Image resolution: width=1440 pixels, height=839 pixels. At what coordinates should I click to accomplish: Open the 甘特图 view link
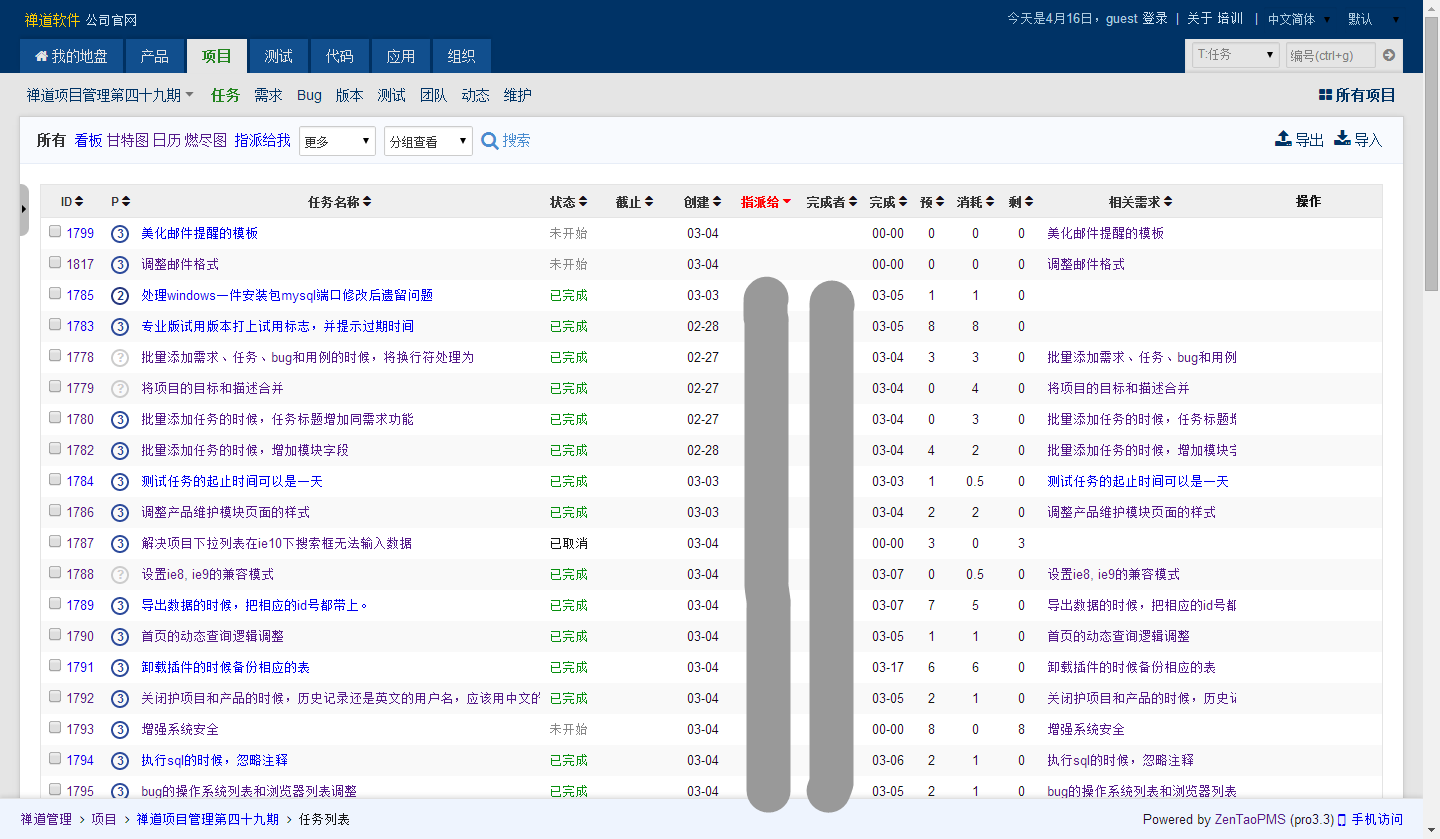127,141
